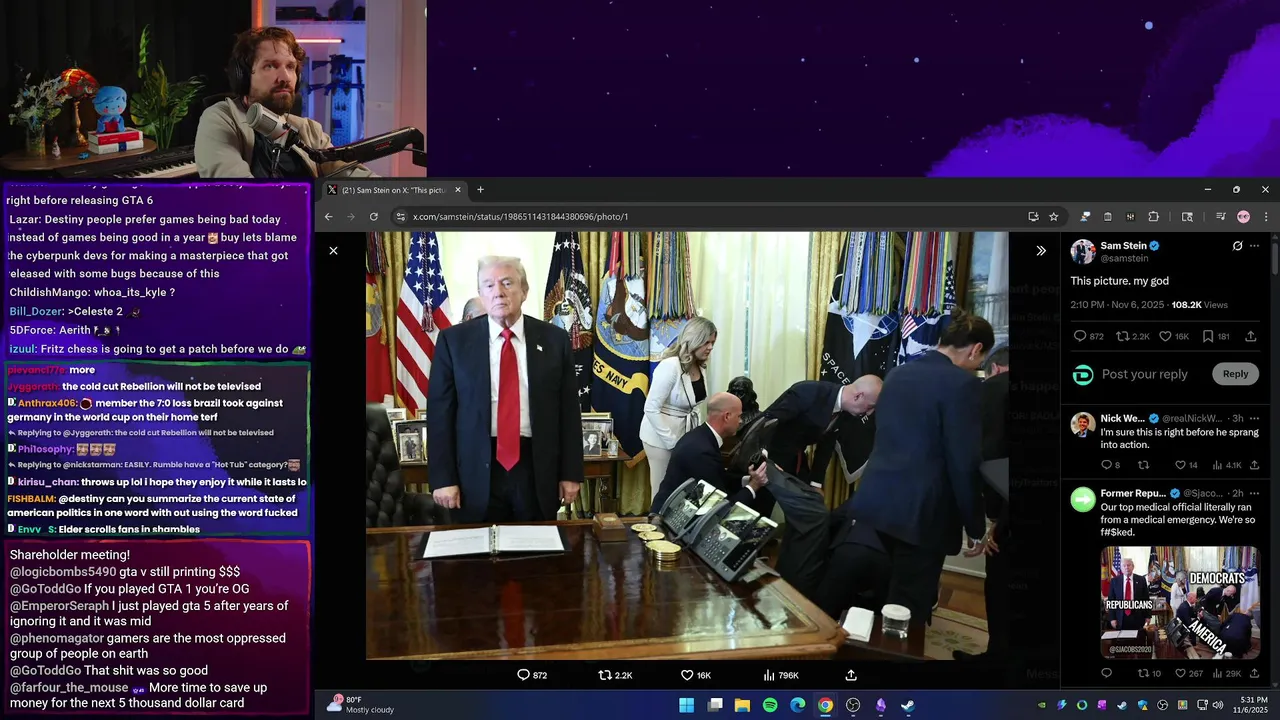1280x720 pixels.
Task: Open more options on Former Repu... reply
Action: [1254, 493]
